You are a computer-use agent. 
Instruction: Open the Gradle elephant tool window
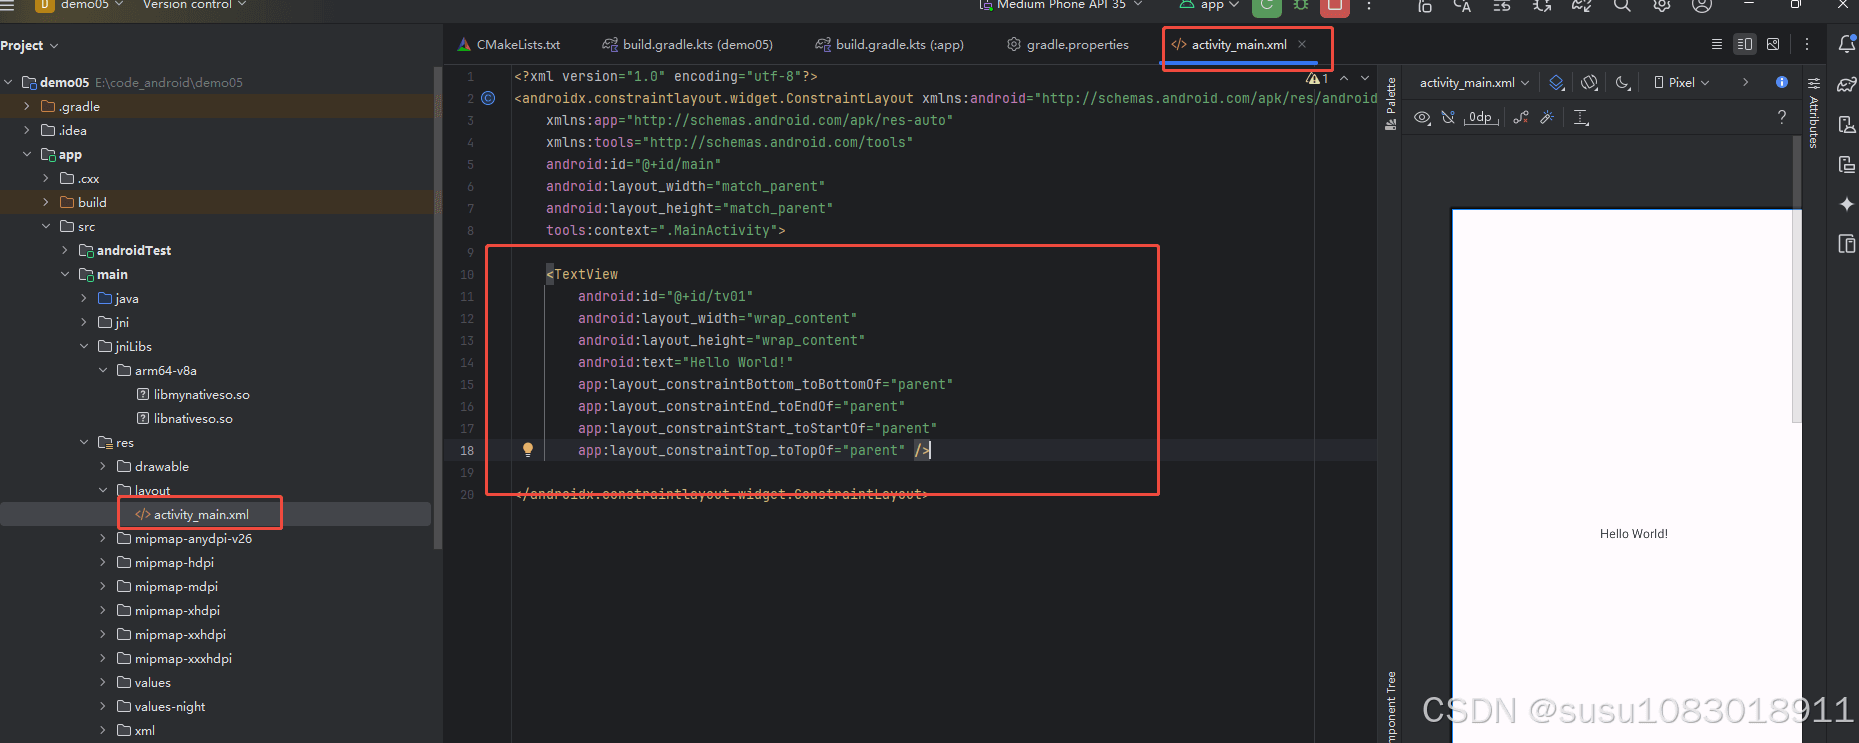click(1846, 84)
